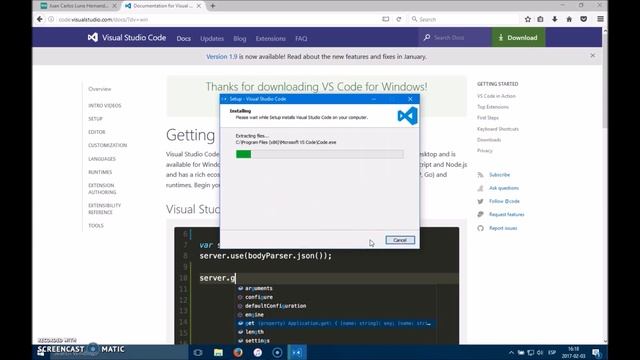Click the Twitter icon beside Follow @code
The width and height of the screenshot is (640, 360).
click(480, 201)
